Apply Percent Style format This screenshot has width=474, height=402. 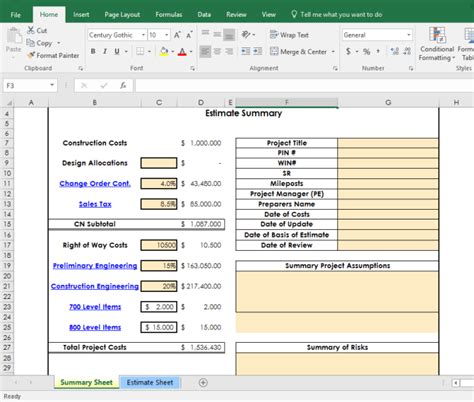[x=367, y=51]
